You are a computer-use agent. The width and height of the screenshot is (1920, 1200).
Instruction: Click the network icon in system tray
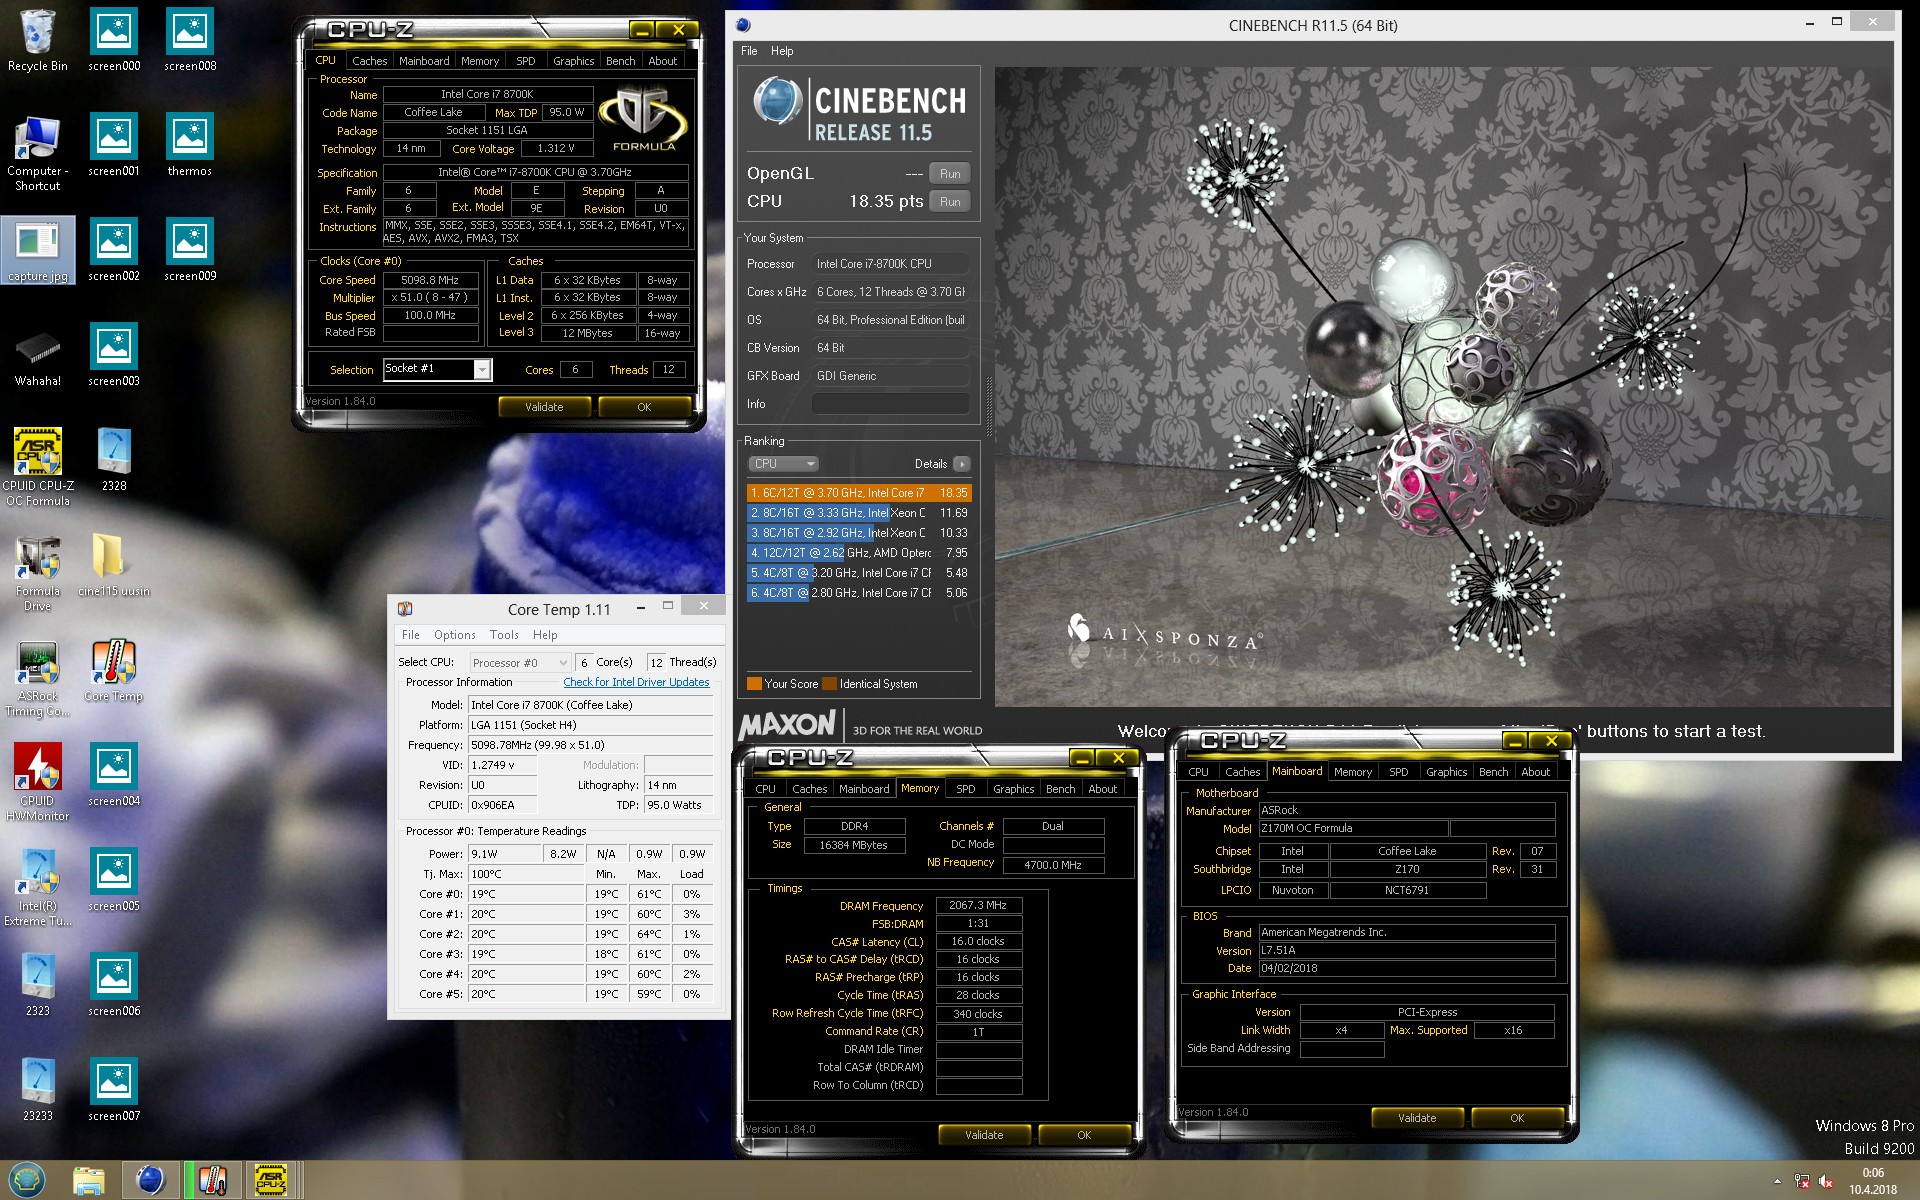pos(1802,1181)
